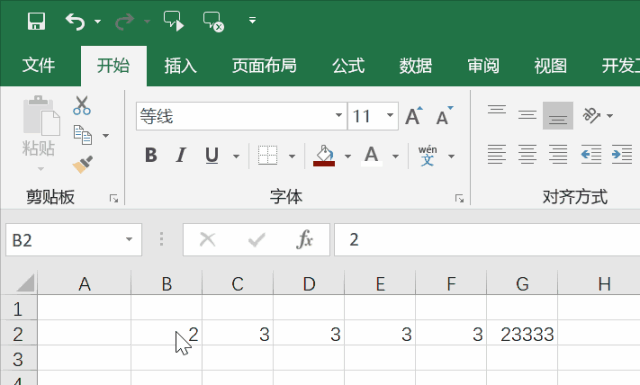The width and height of the screenshot is (640, 385).
Task: Open the Orientation dropdown arrow
Action: point(610,116)
